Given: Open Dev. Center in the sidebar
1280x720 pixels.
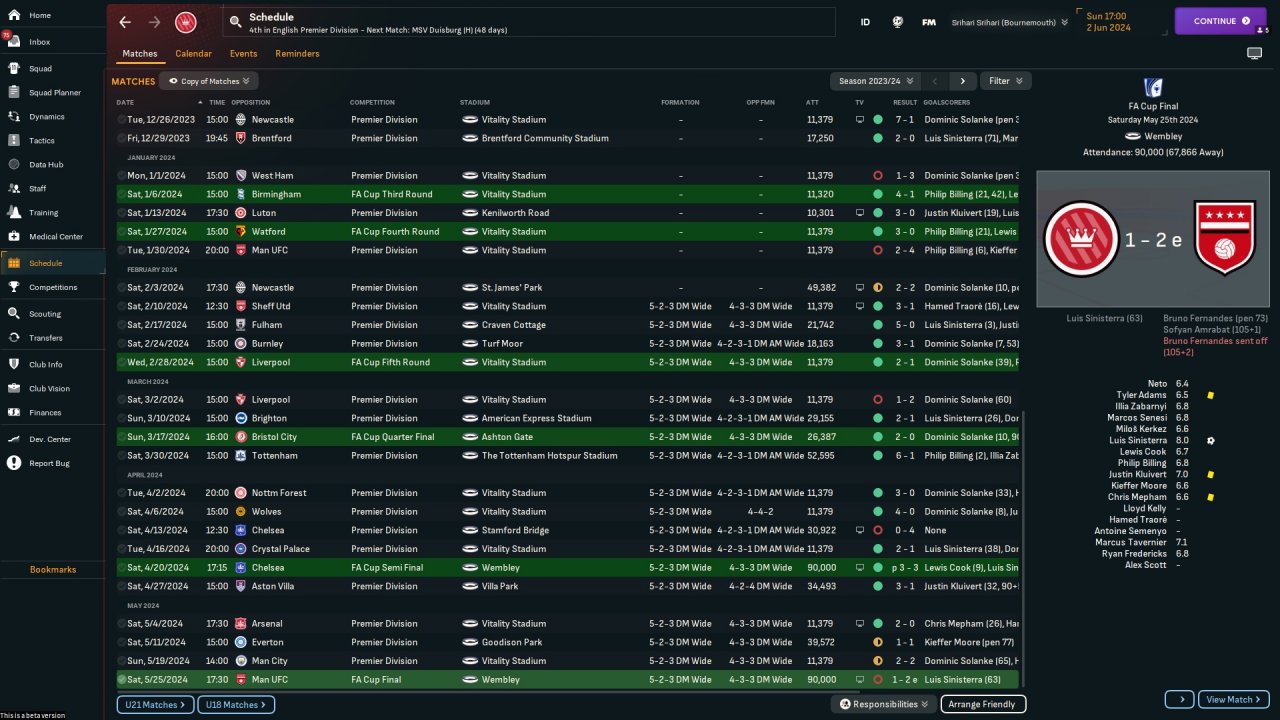Looking at the screenshot, I should (x=52, y=439).
